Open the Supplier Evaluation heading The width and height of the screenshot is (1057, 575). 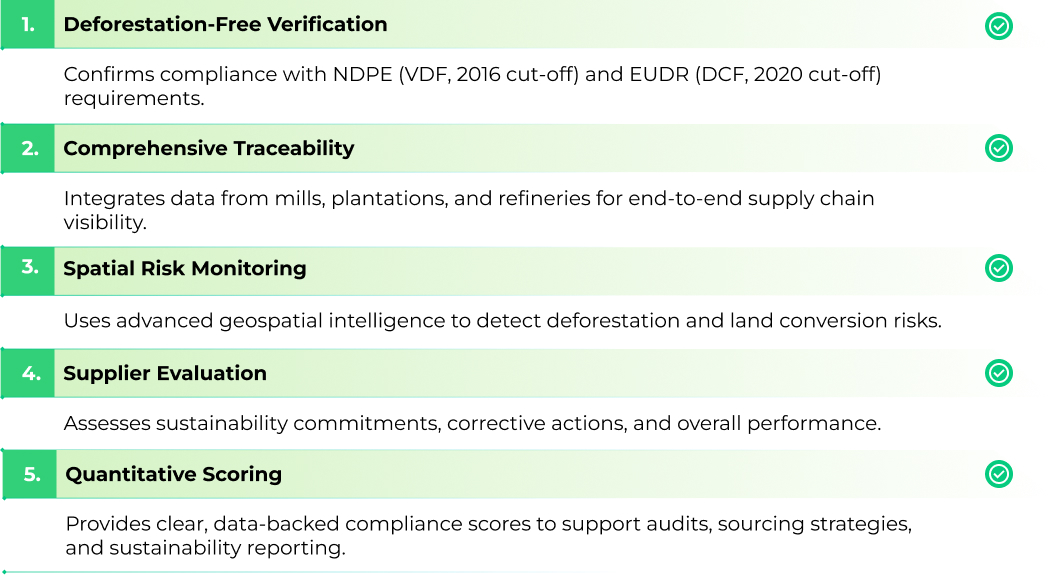(165, 373)
